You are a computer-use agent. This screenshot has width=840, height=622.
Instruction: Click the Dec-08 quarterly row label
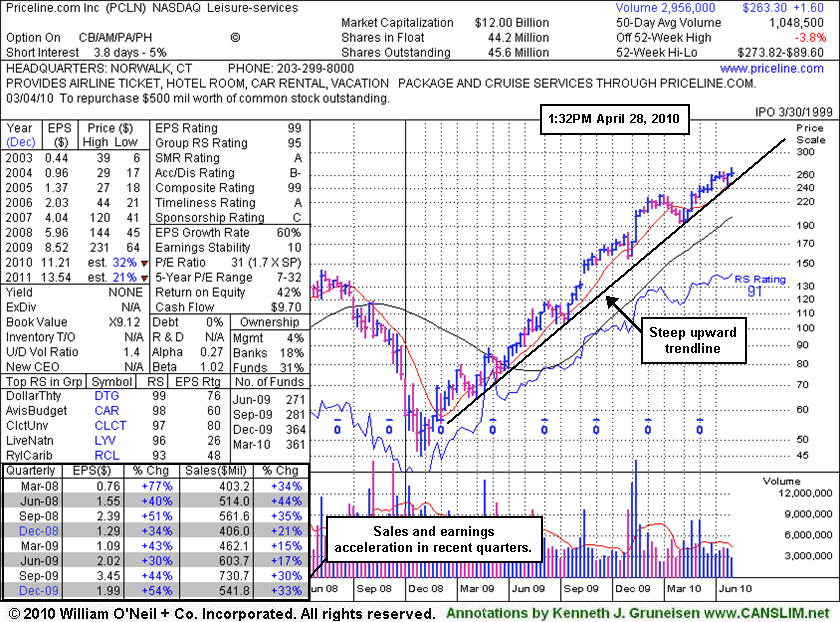pyautogui.click(x=38, y=531)
